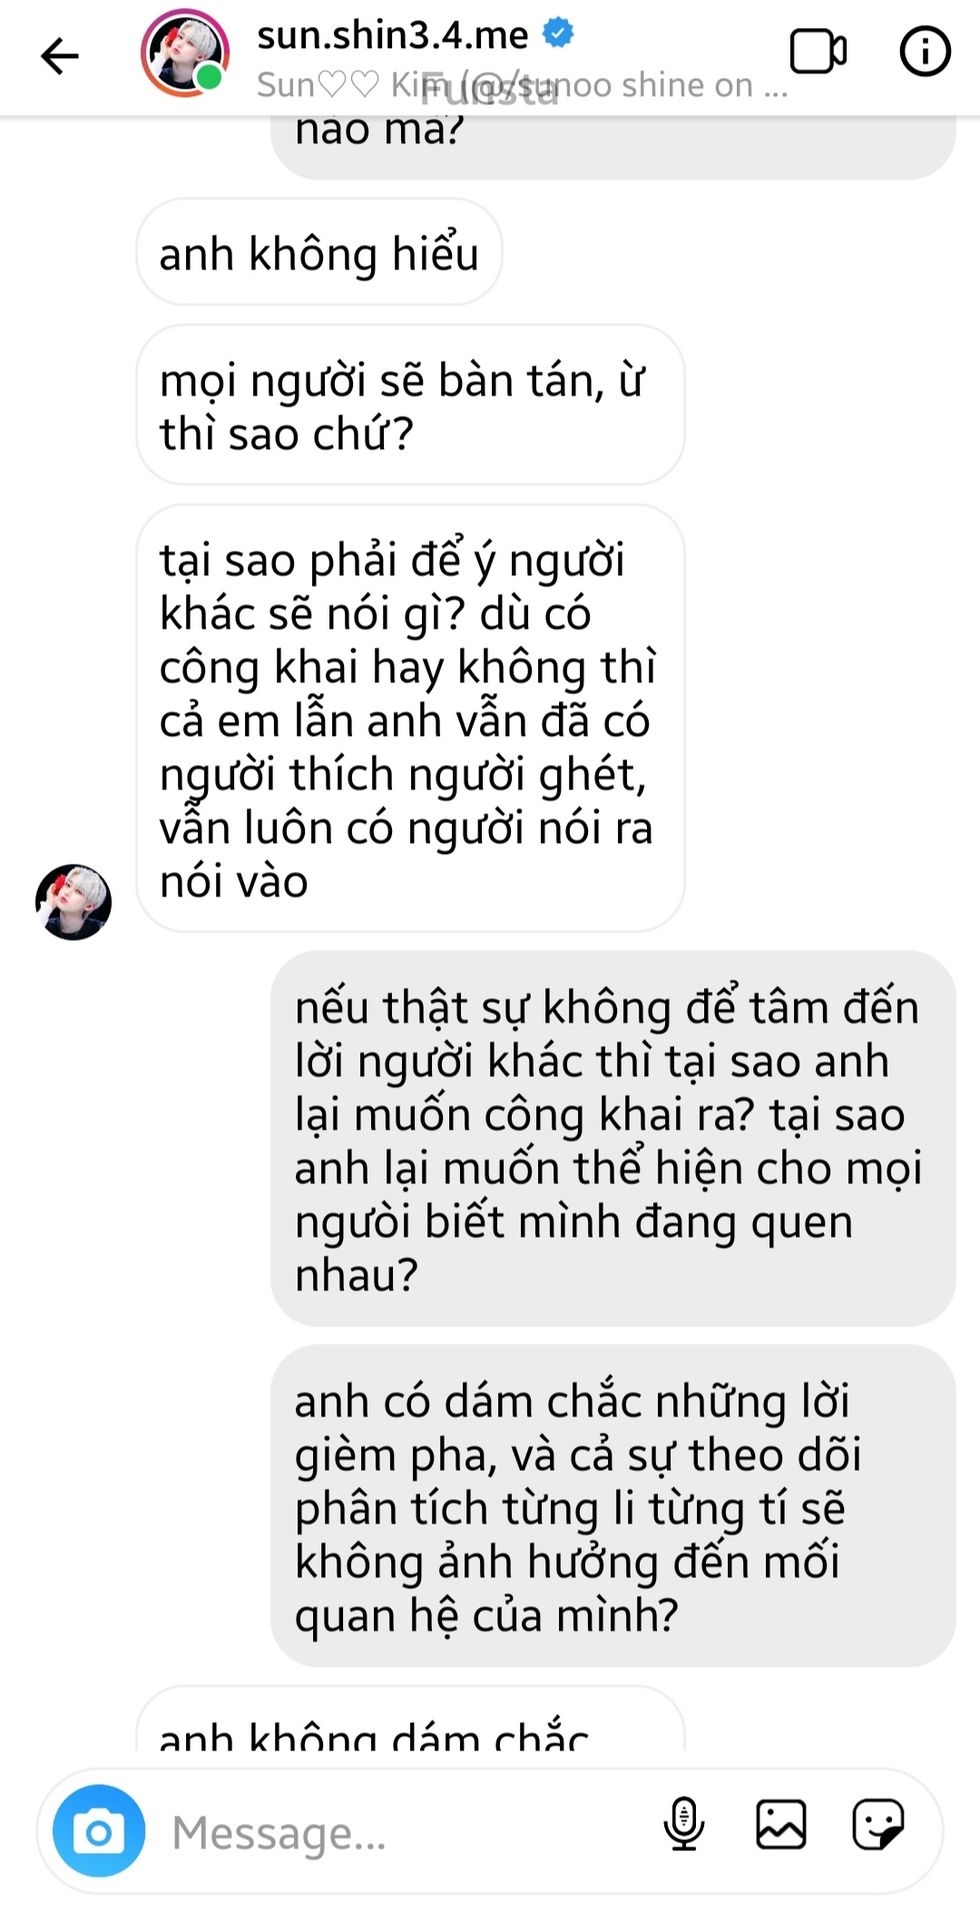980x1920 pixels.
Task: Tap partially visible 'anh không dám chắc' bubble
Action: [410, 1718]
